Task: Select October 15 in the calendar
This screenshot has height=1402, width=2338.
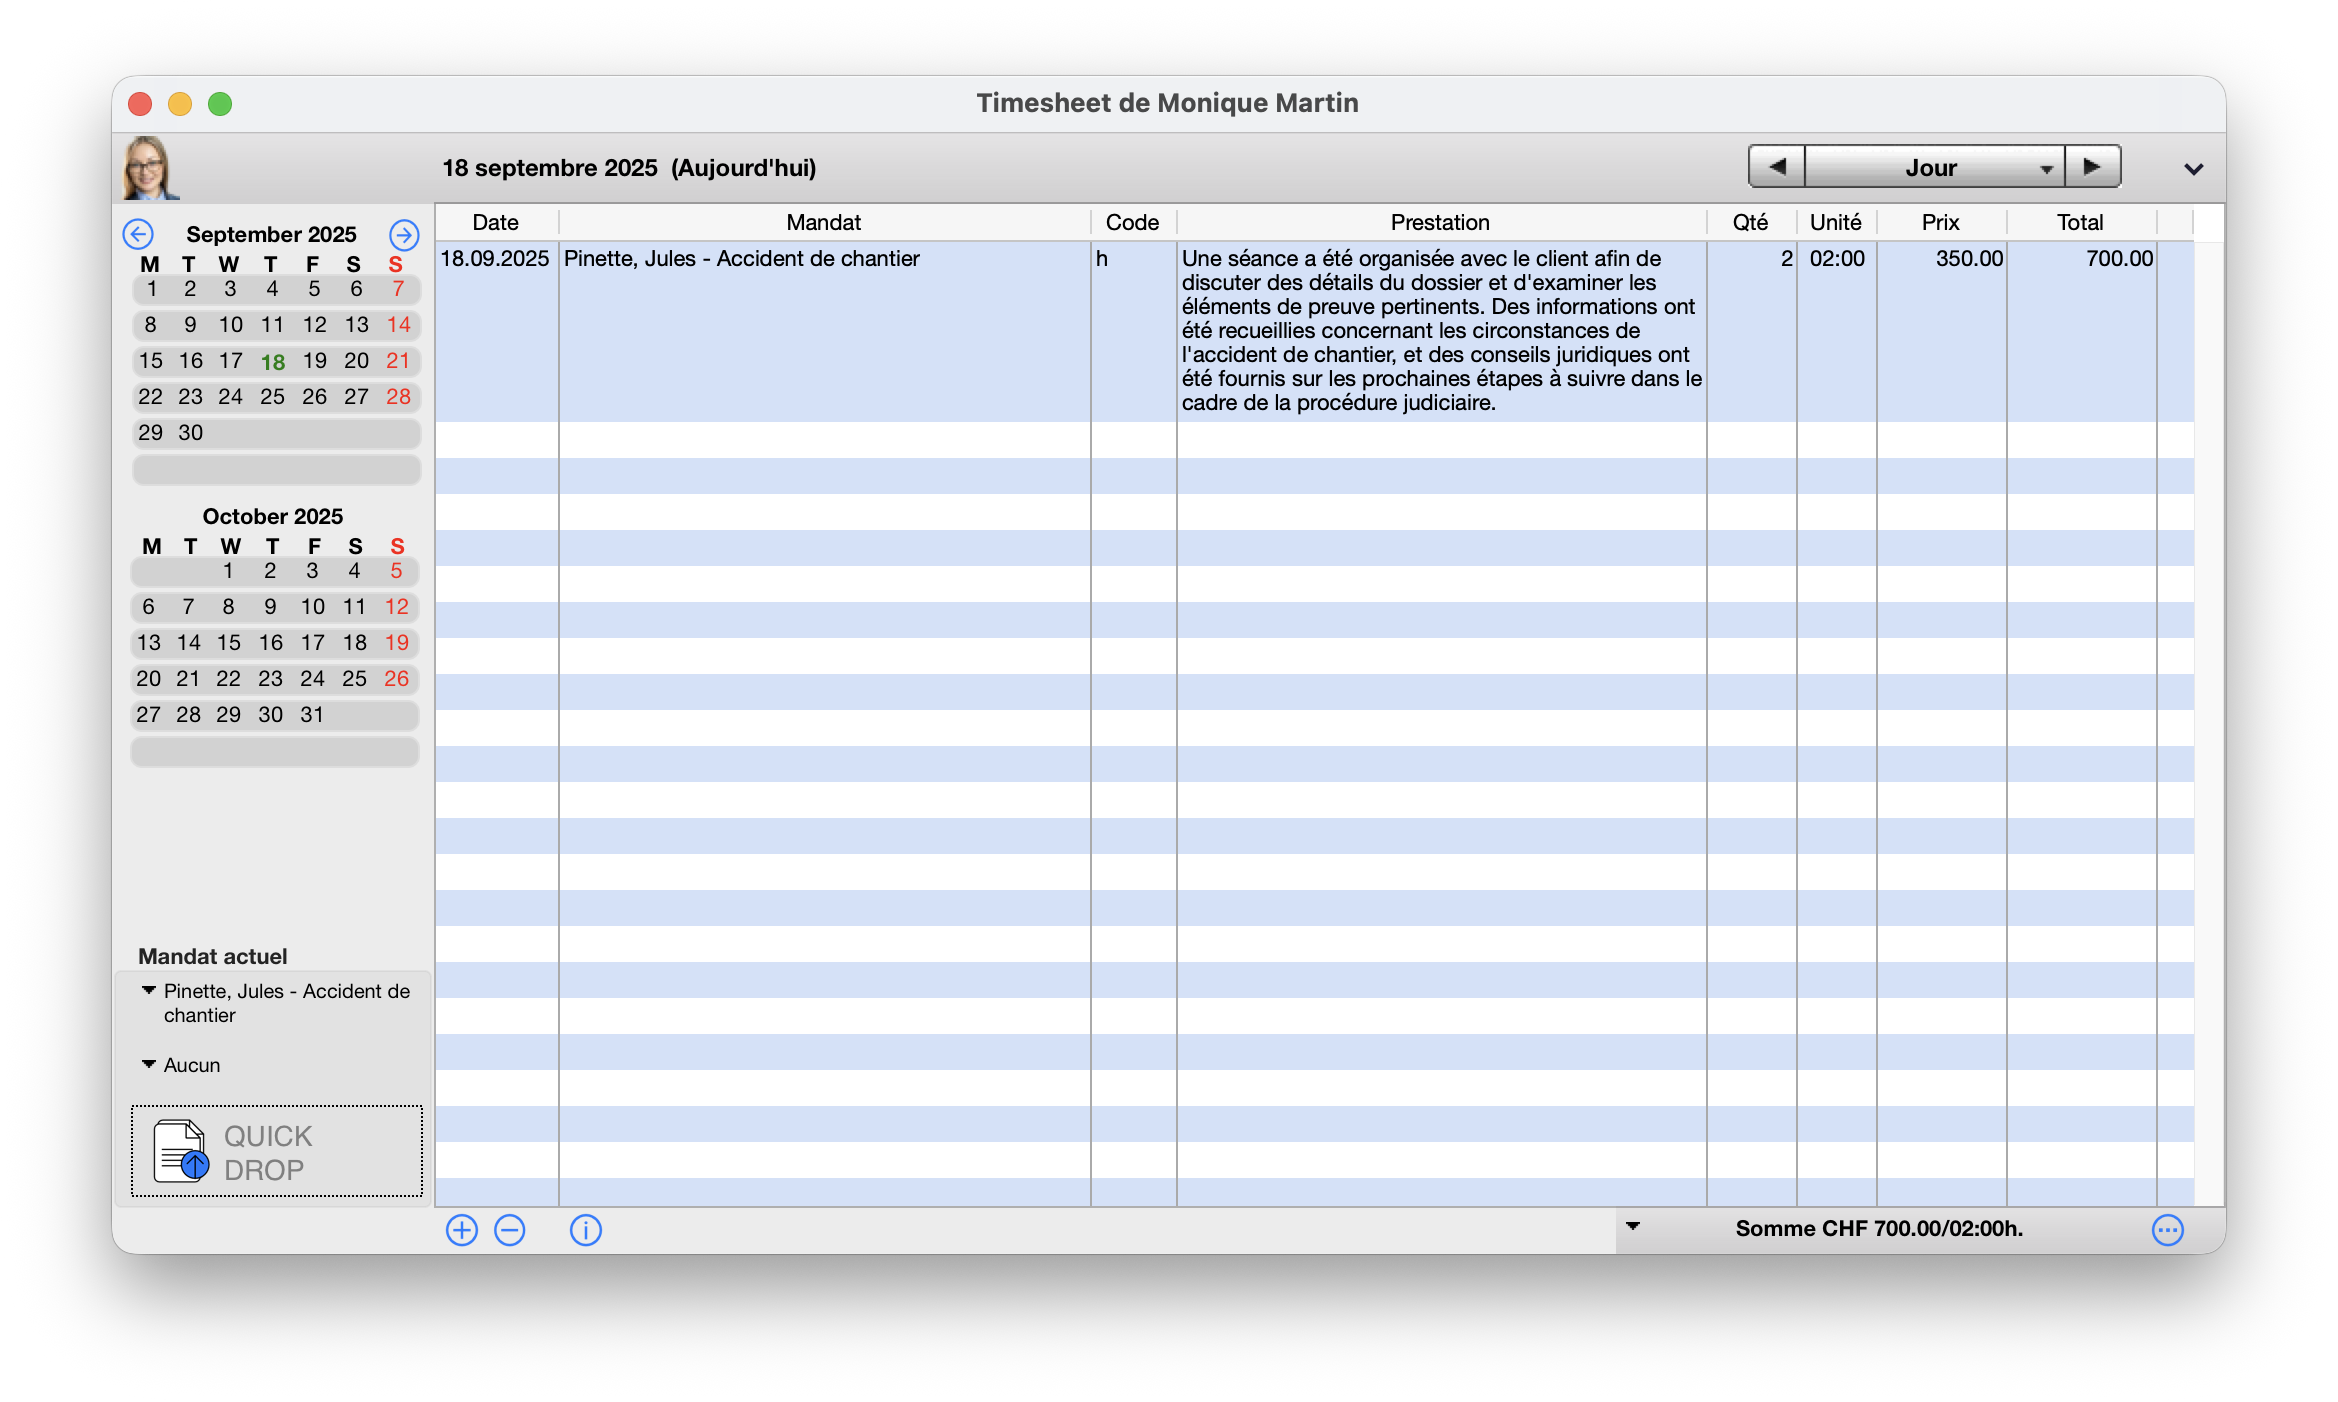Action: coord(229,643)
